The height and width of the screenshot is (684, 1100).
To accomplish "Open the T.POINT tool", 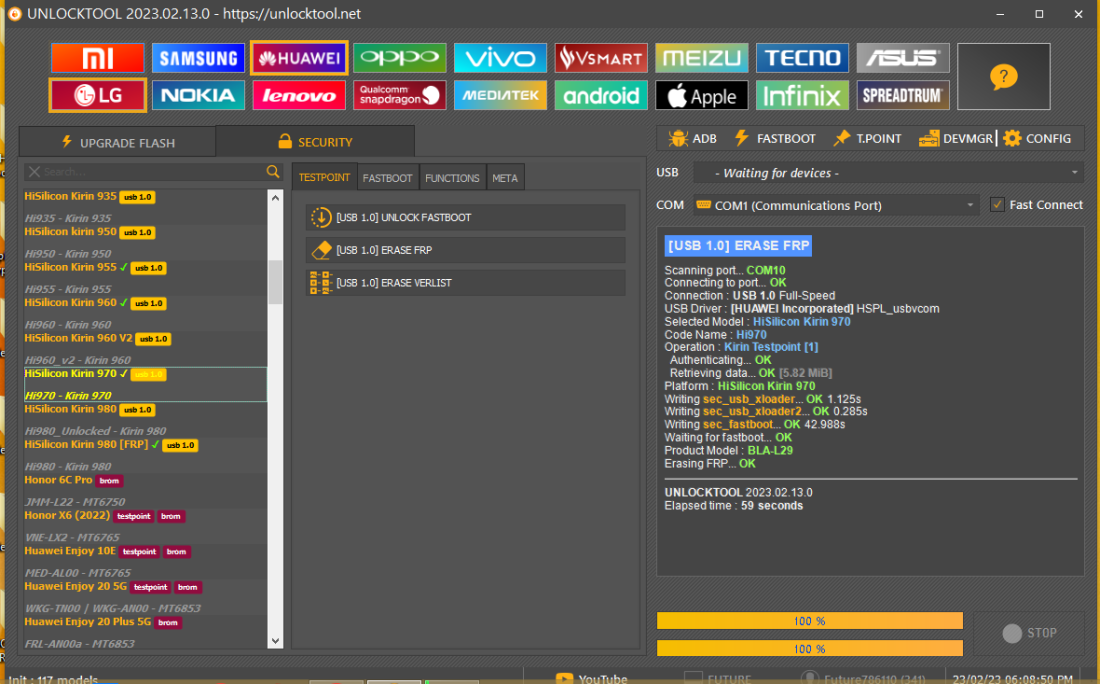I will click(x=867, y=139).
